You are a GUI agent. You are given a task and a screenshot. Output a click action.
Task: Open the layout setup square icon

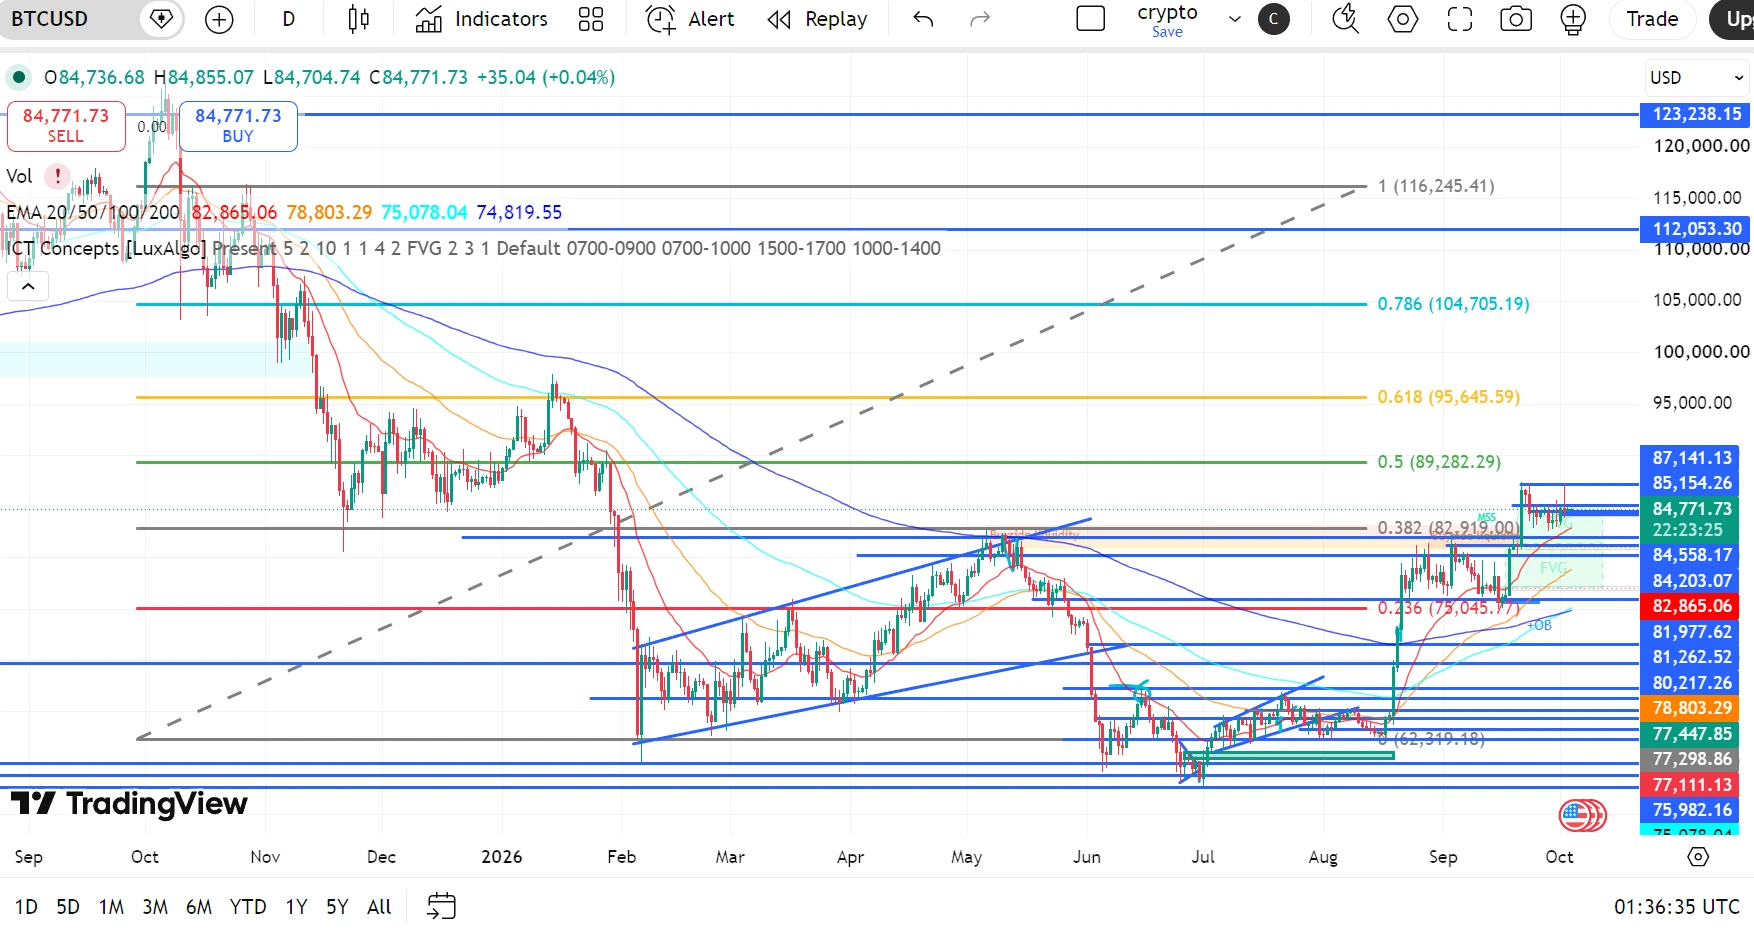click(1090, 19)
